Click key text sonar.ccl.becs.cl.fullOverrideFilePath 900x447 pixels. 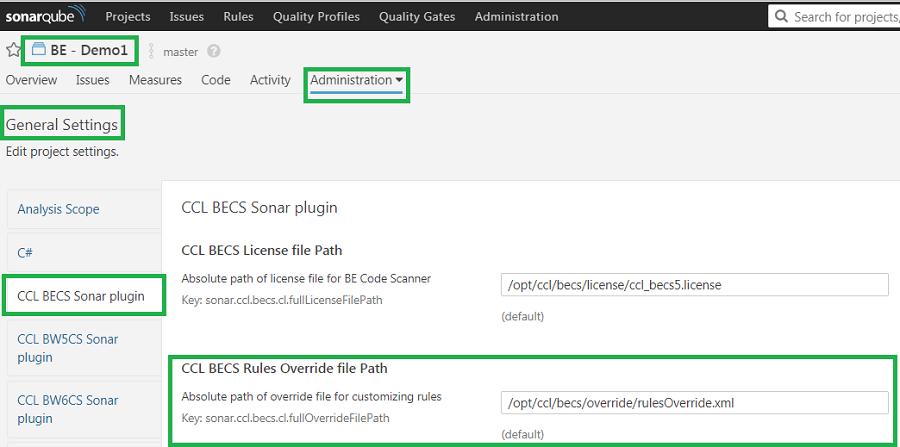tap(285, 418)
